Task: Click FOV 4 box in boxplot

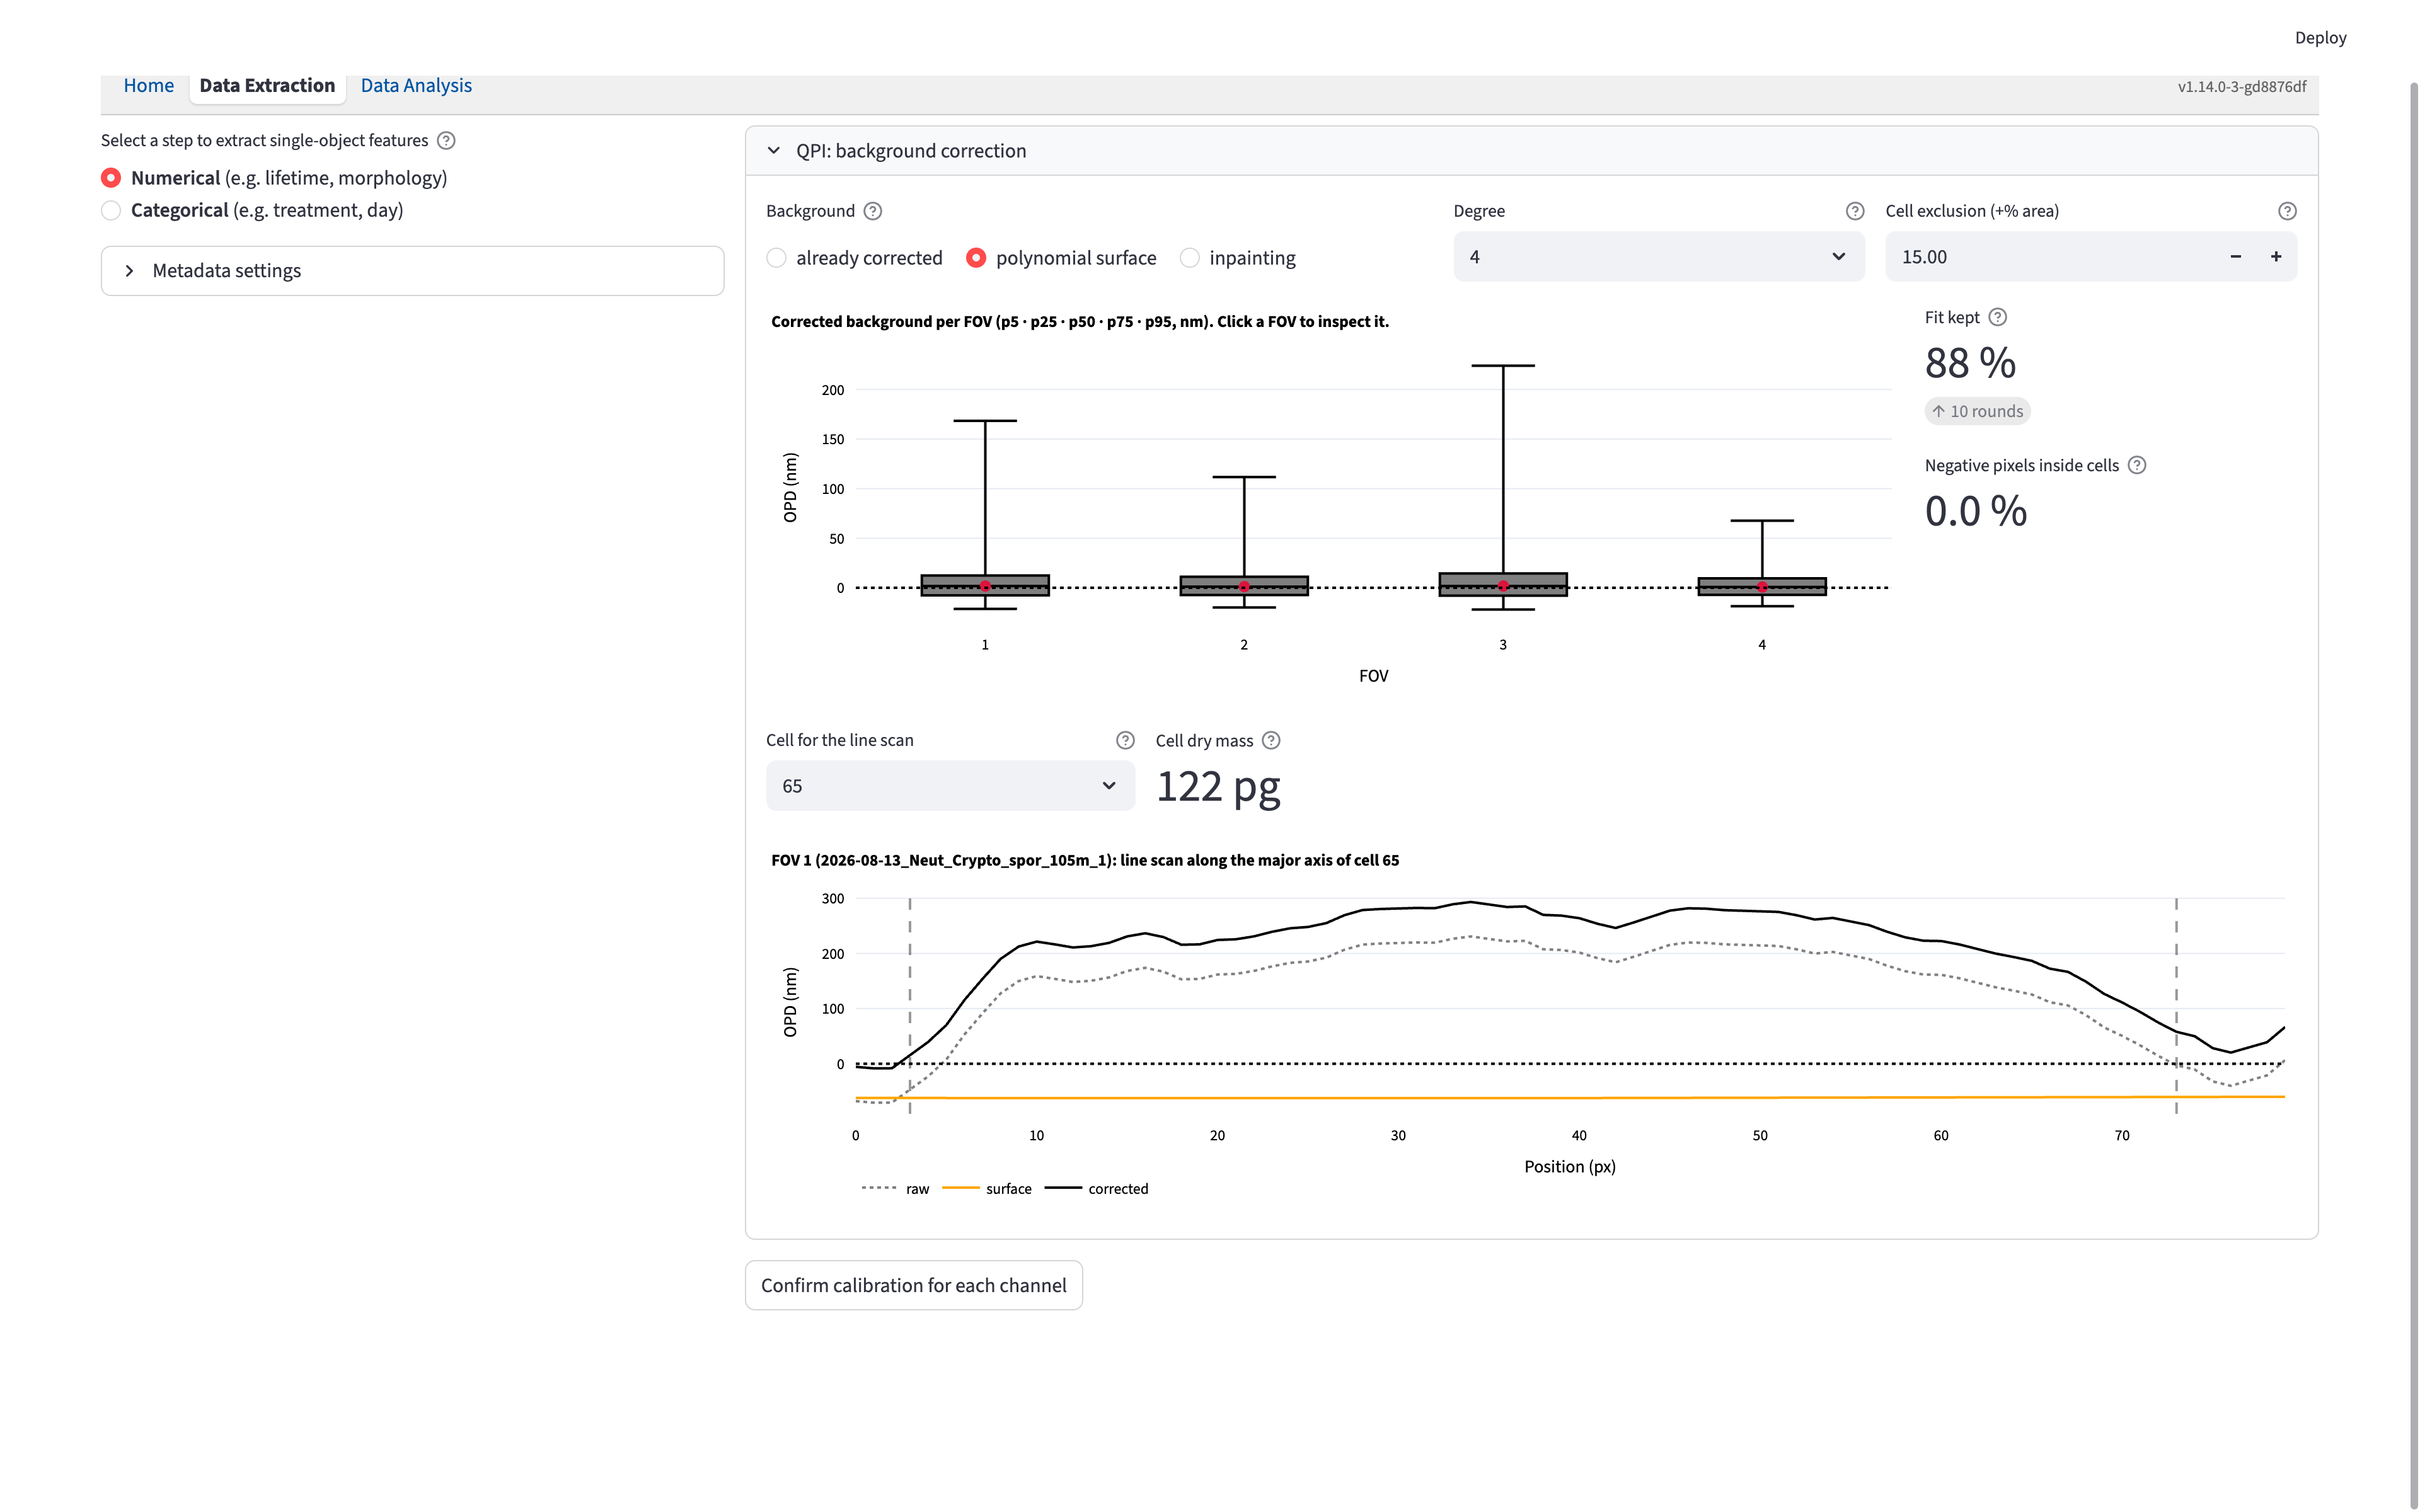Action: [1762, 586]
